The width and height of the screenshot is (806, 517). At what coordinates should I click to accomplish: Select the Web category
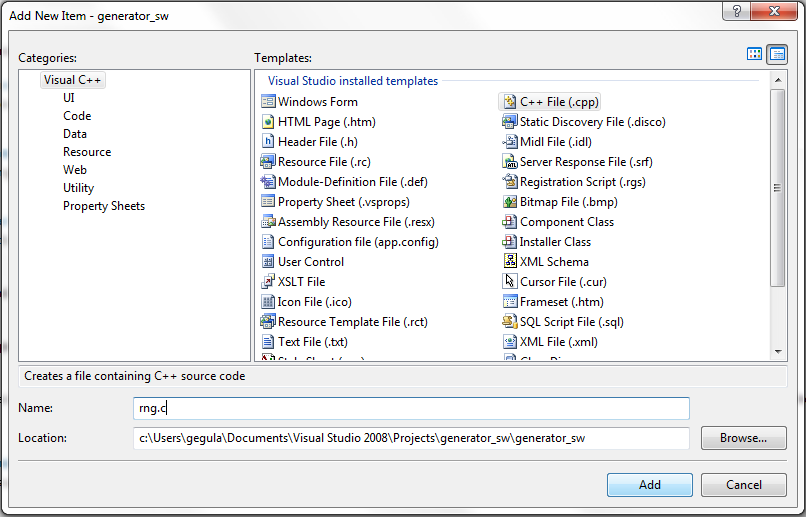pyautogui.click(x=75, y=170)
